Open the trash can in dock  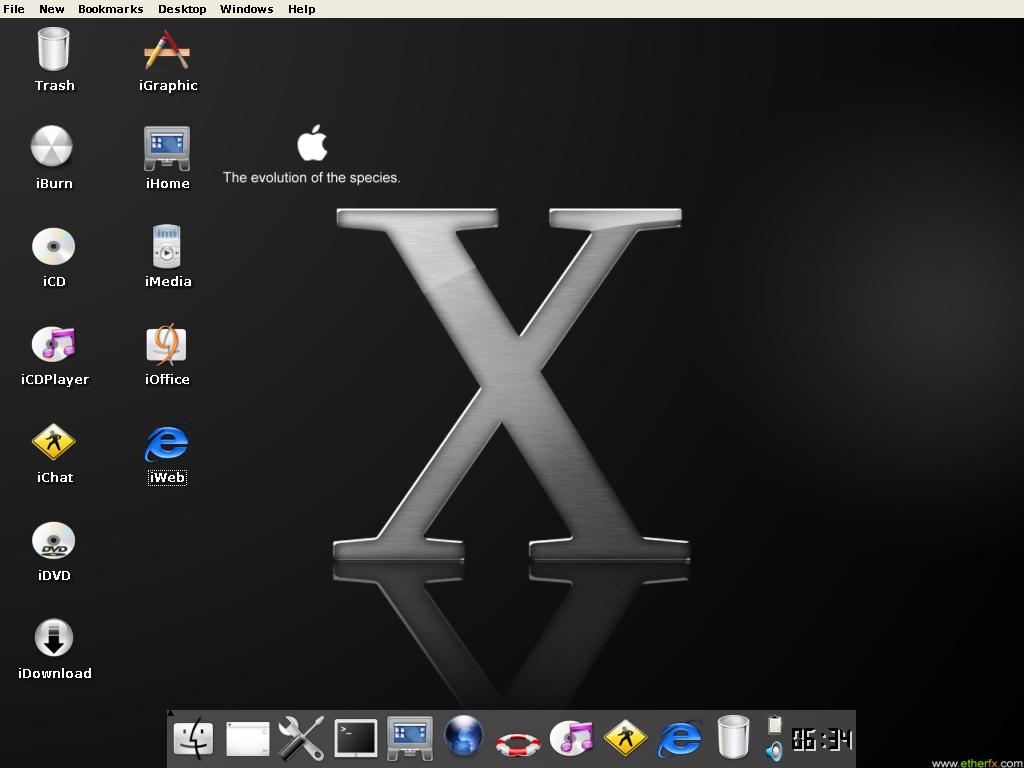733,737
